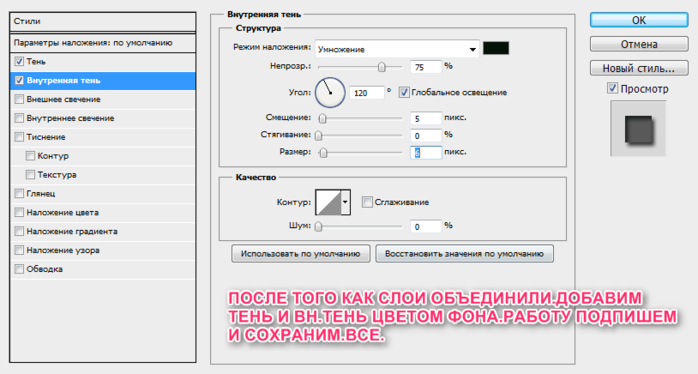Viewport: 698px width, 374px height.
Task: Uncheck the Тень style checkbox
Action: point(19,61)
